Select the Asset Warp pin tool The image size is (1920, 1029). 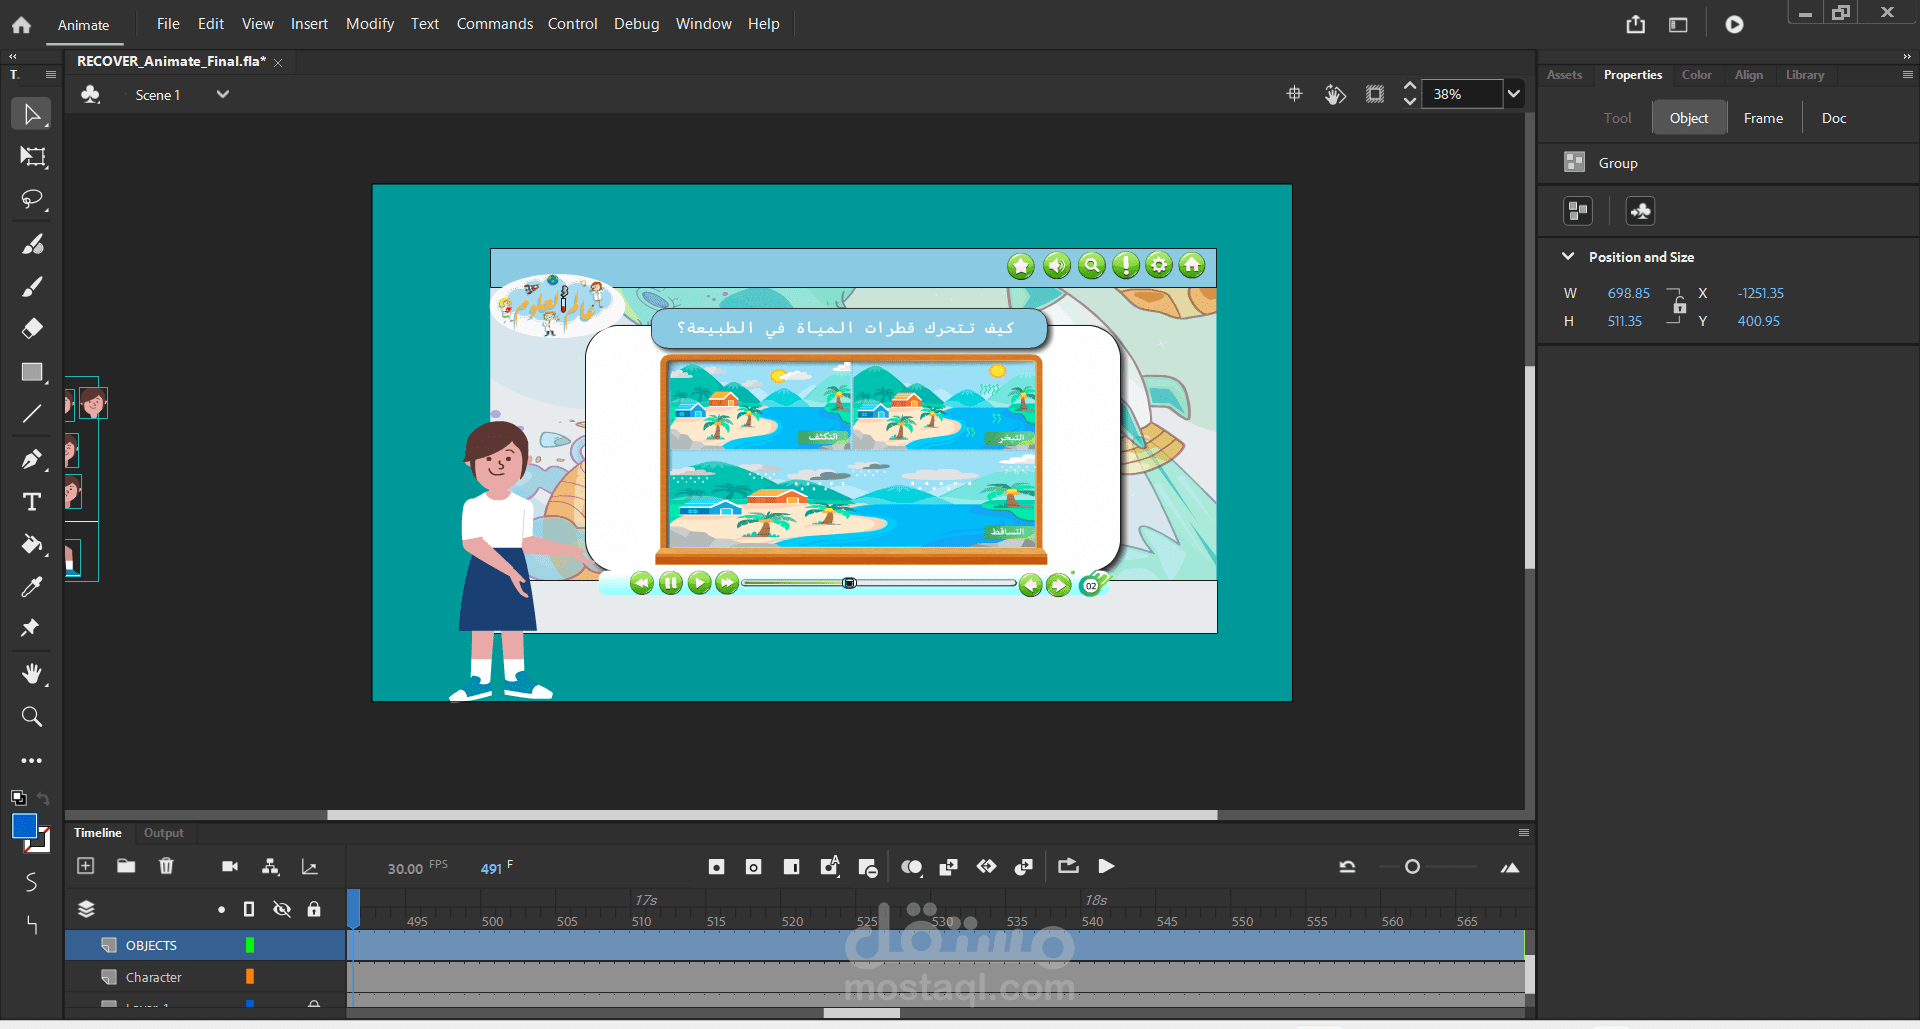pyautogui.click(x=30, y=628)
